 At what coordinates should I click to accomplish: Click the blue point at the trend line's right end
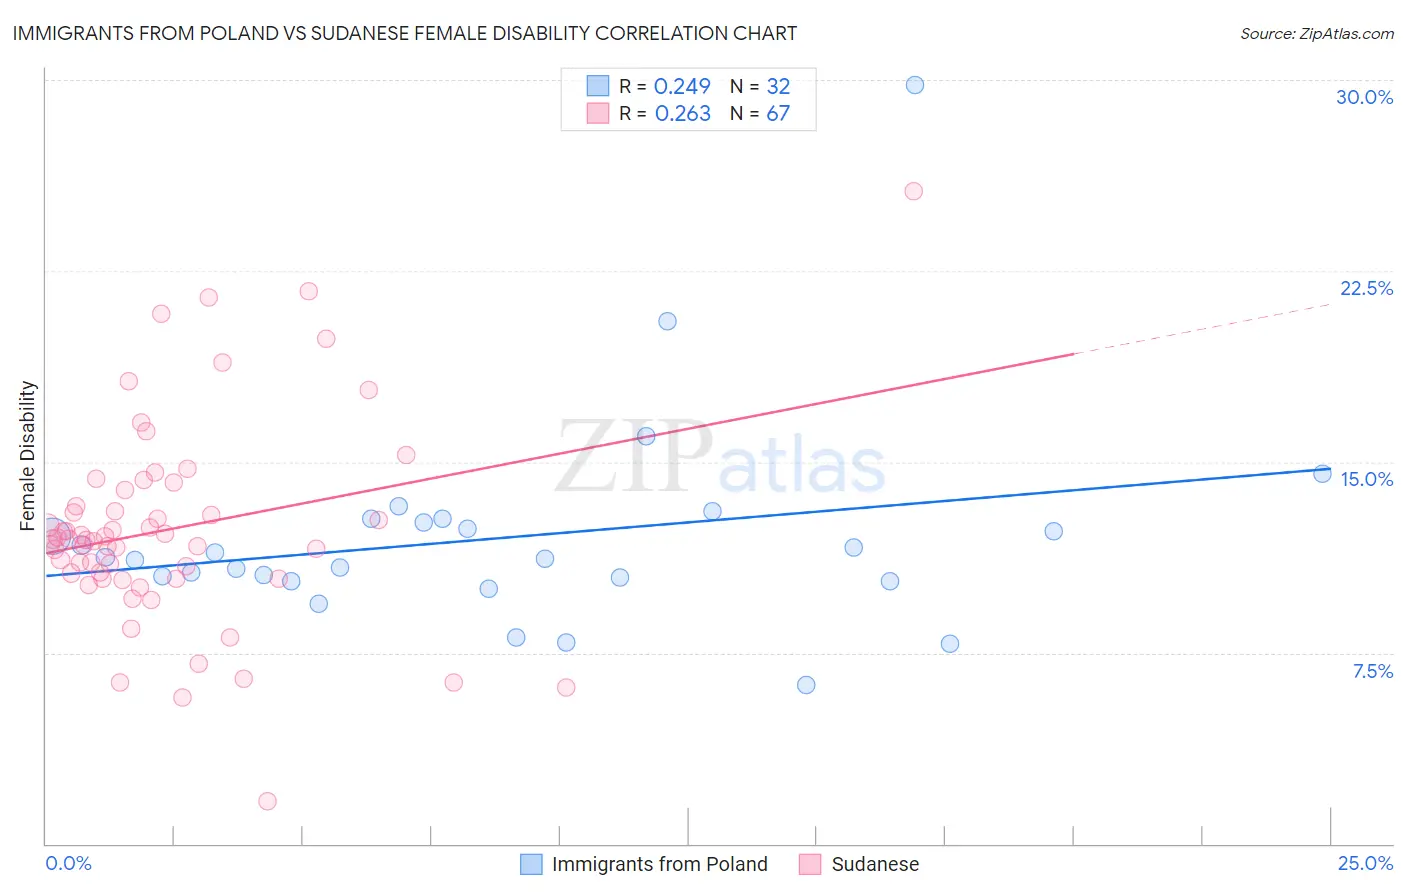coord(1322,474)
